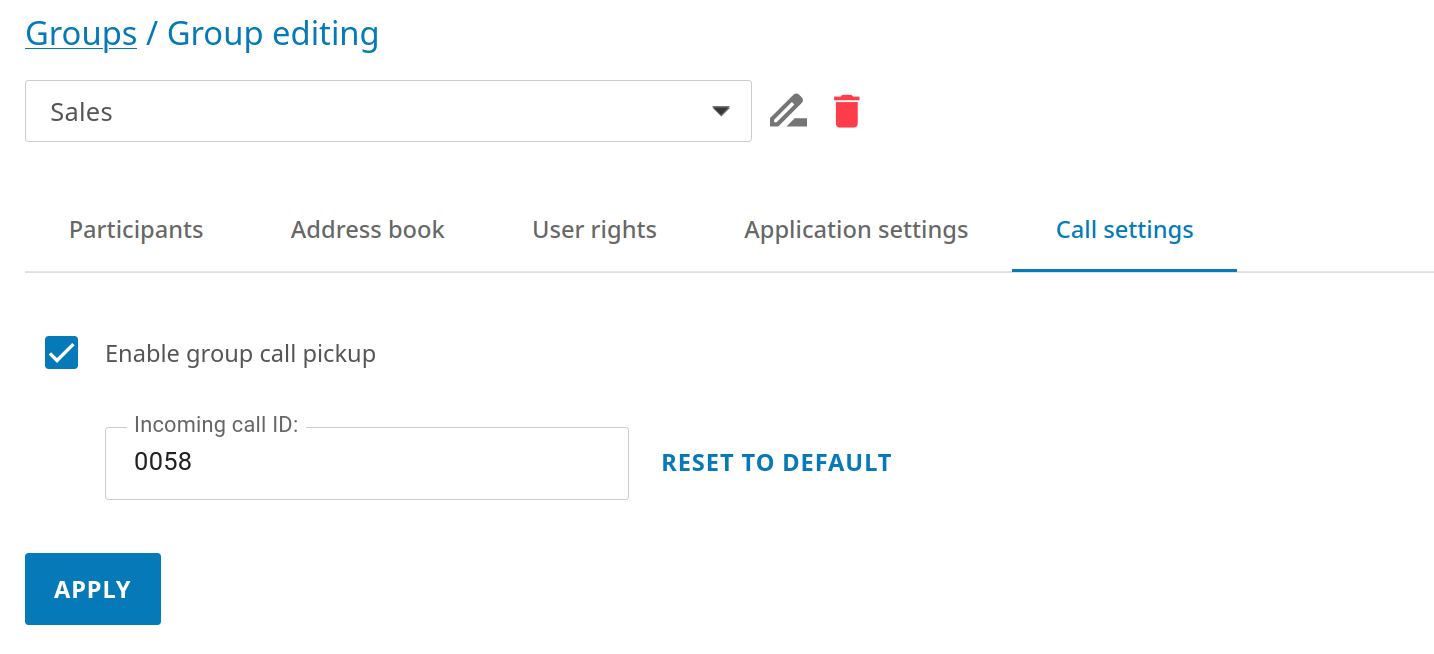This screenshot has width=1434, height=654.
Task: Click RESET TO DEFAULT
Action: point(776,463)
